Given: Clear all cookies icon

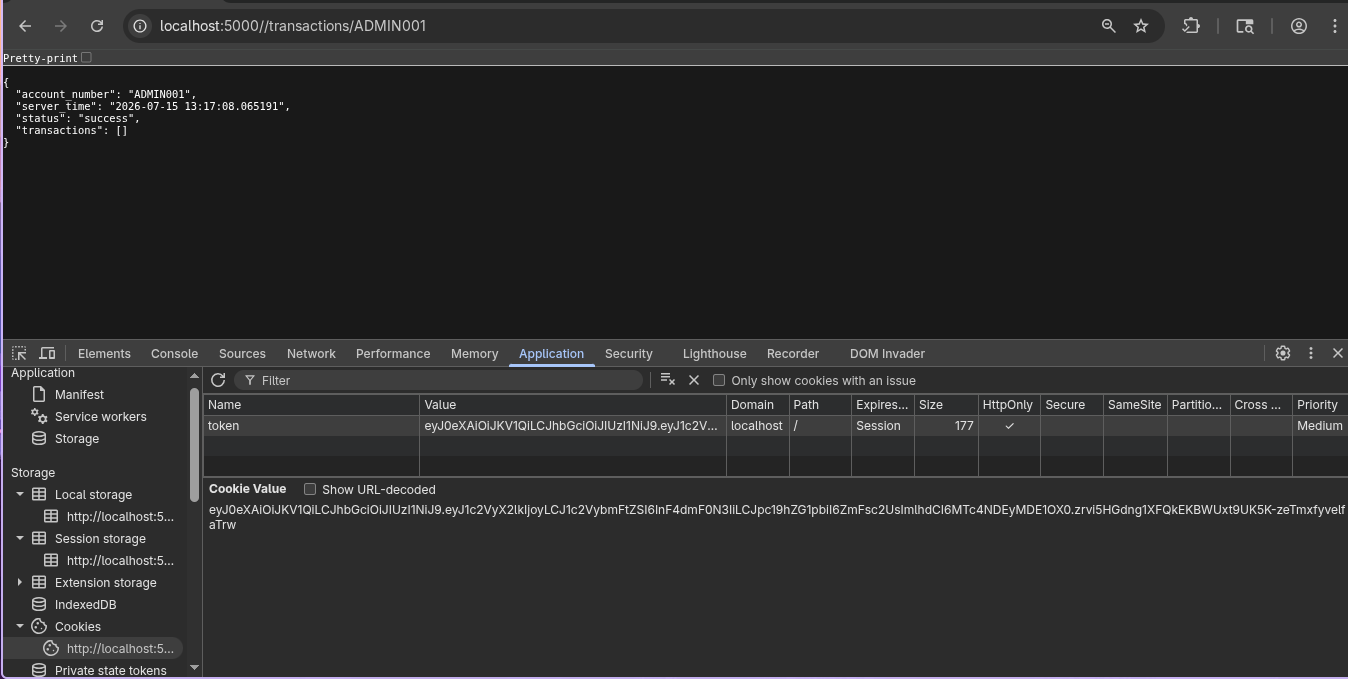Looking at the screenshot, I should coord(668,380).
